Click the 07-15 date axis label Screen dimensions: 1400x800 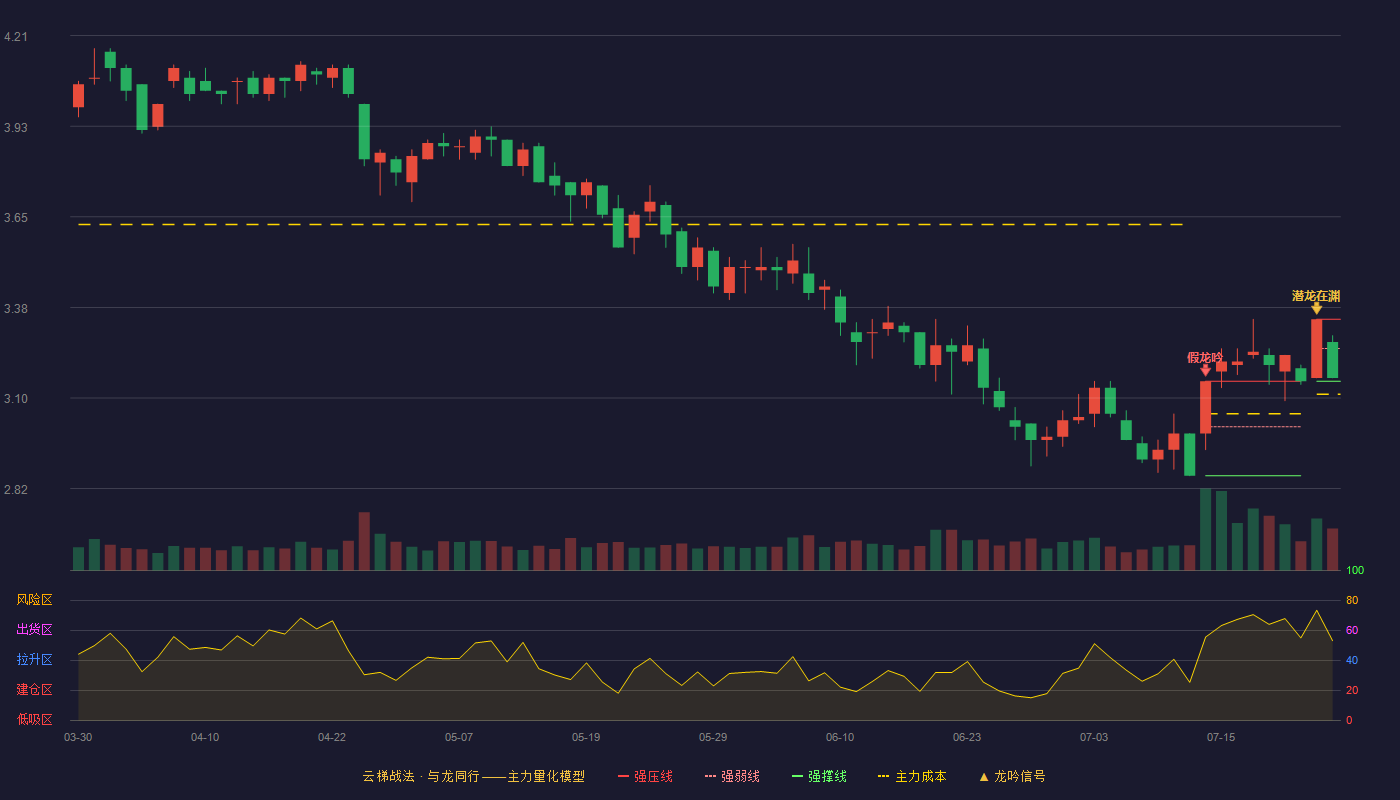pyautogui.click(x=1221, y=737)
